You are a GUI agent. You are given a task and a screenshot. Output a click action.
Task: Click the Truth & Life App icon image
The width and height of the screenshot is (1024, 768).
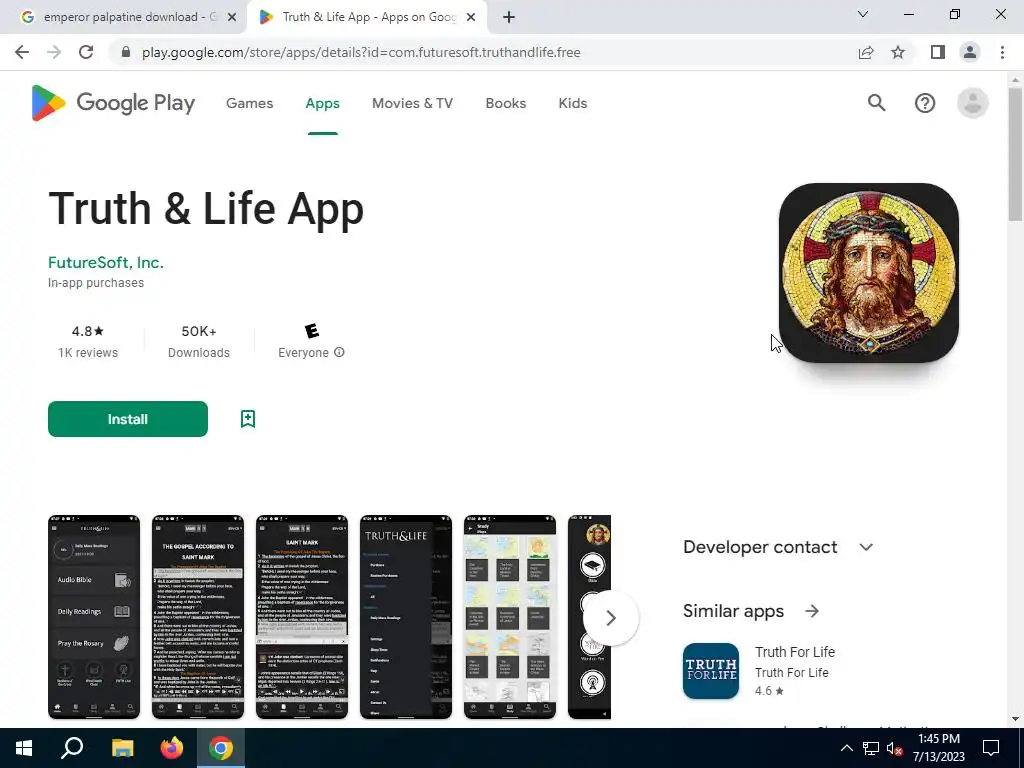pyautogui.click(x=869, y=273)
